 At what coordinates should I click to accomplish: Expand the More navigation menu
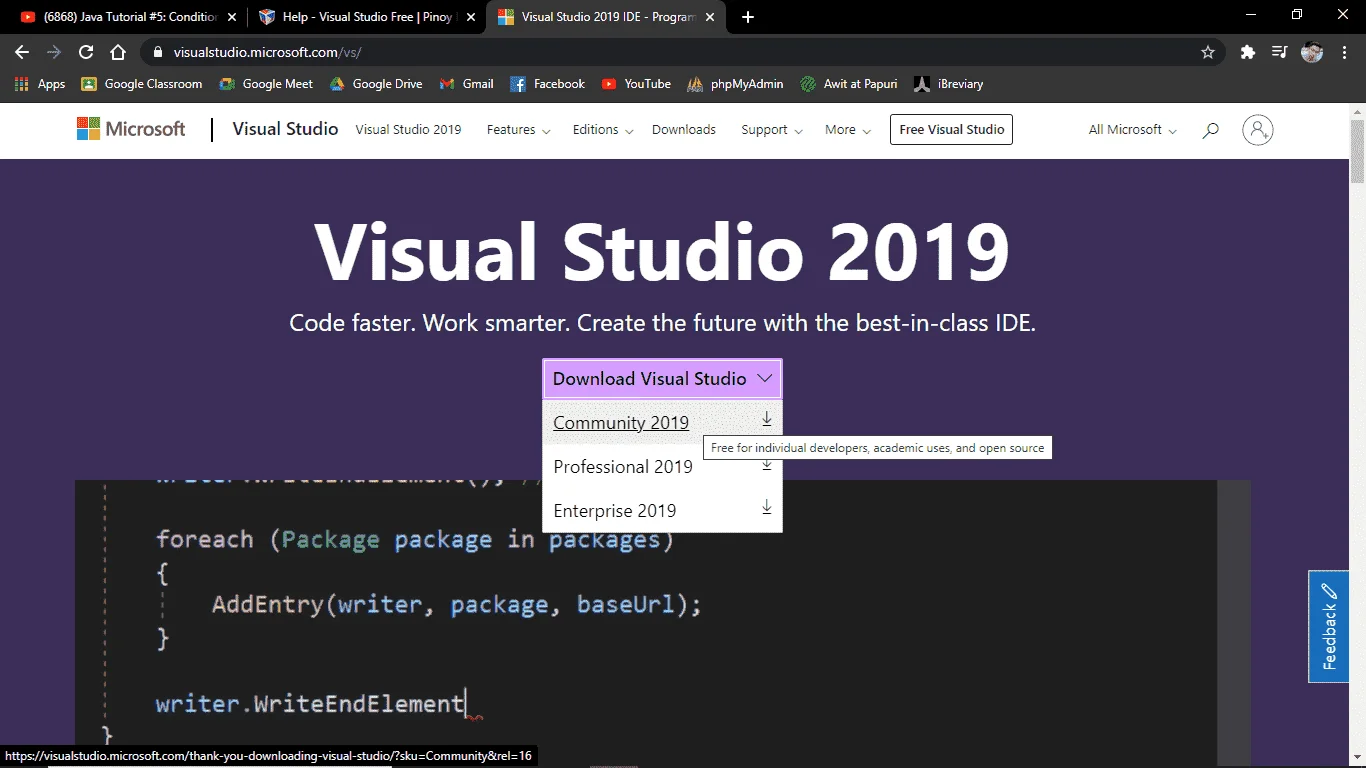click(848, 130)
